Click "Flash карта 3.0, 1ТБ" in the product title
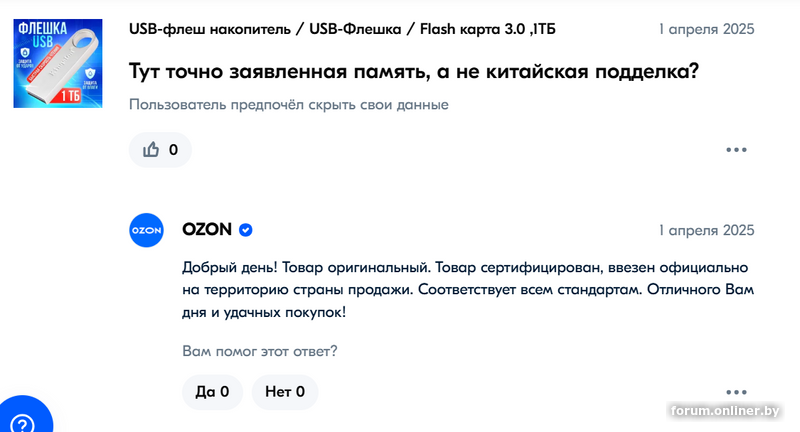 (x=488, y=29)
